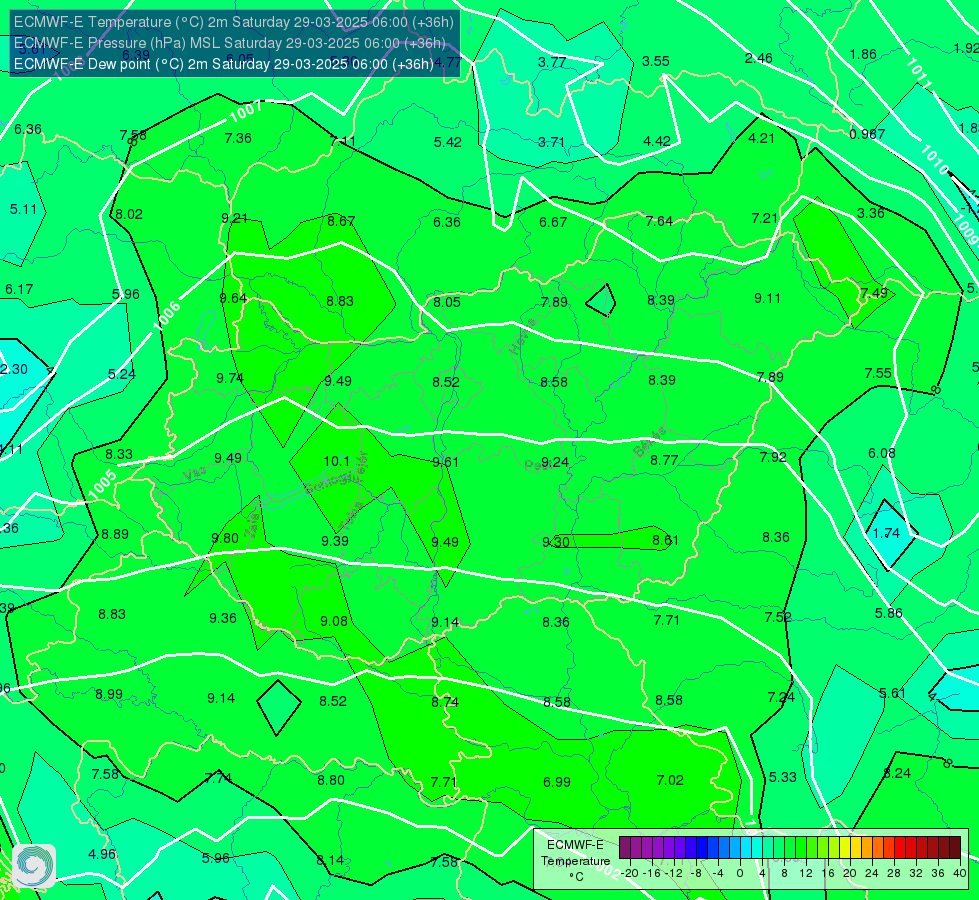Click the 8.05 temperature value

(447, 302)
